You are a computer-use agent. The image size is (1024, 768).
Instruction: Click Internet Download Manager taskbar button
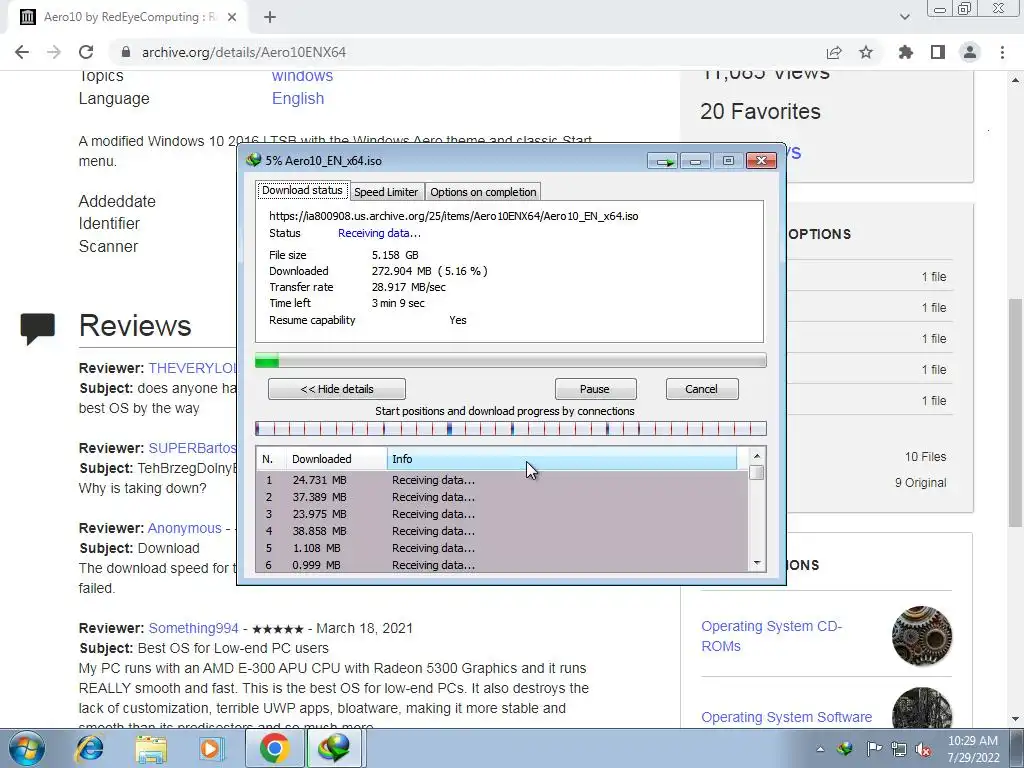pyautogui.click(x=334, y=748)
